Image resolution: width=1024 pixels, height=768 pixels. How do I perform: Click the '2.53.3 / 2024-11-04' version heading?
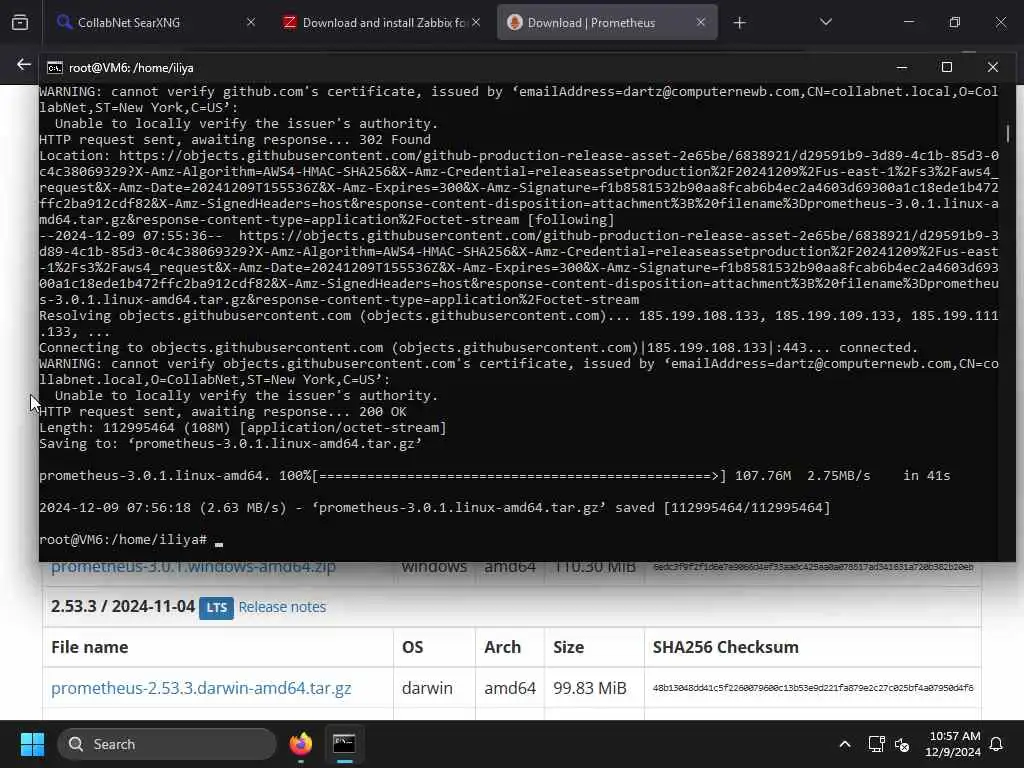(x=123, y=607)
